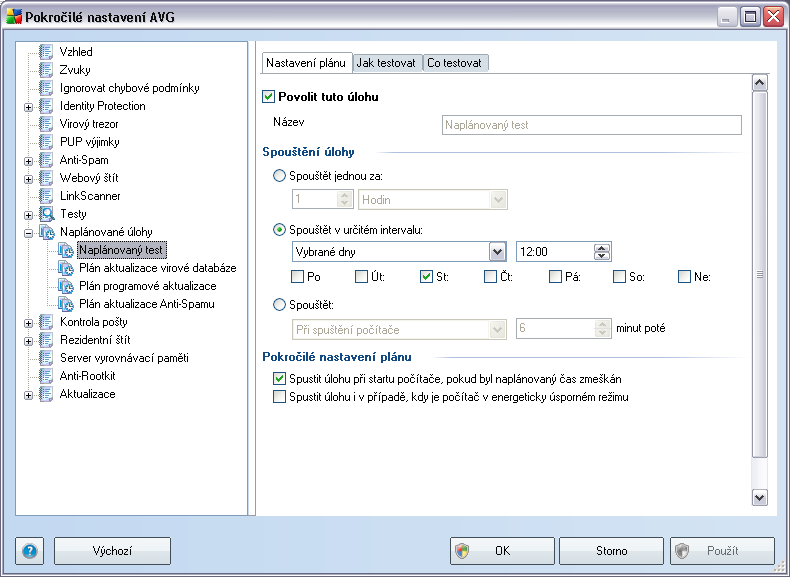Click icon of Plán programové aktualizace

tap(65, 286)
